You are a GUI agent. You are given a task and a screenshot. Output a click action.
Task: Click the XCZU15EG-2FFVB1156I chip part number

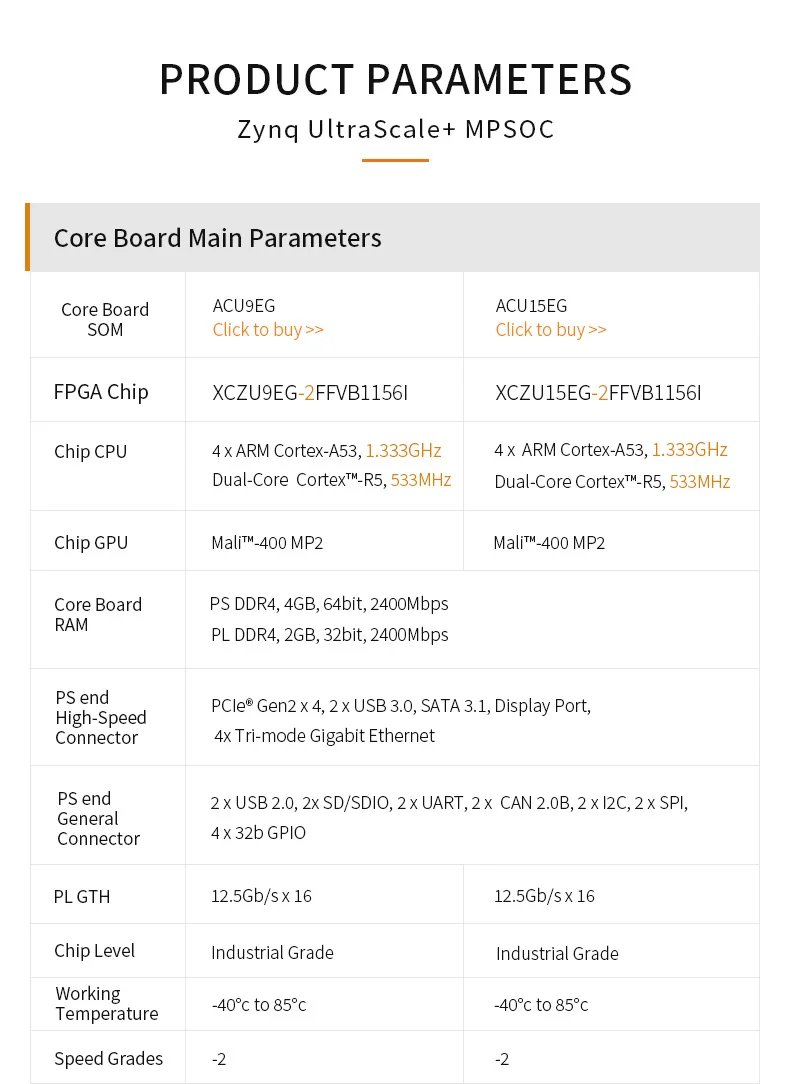(598, 393)
